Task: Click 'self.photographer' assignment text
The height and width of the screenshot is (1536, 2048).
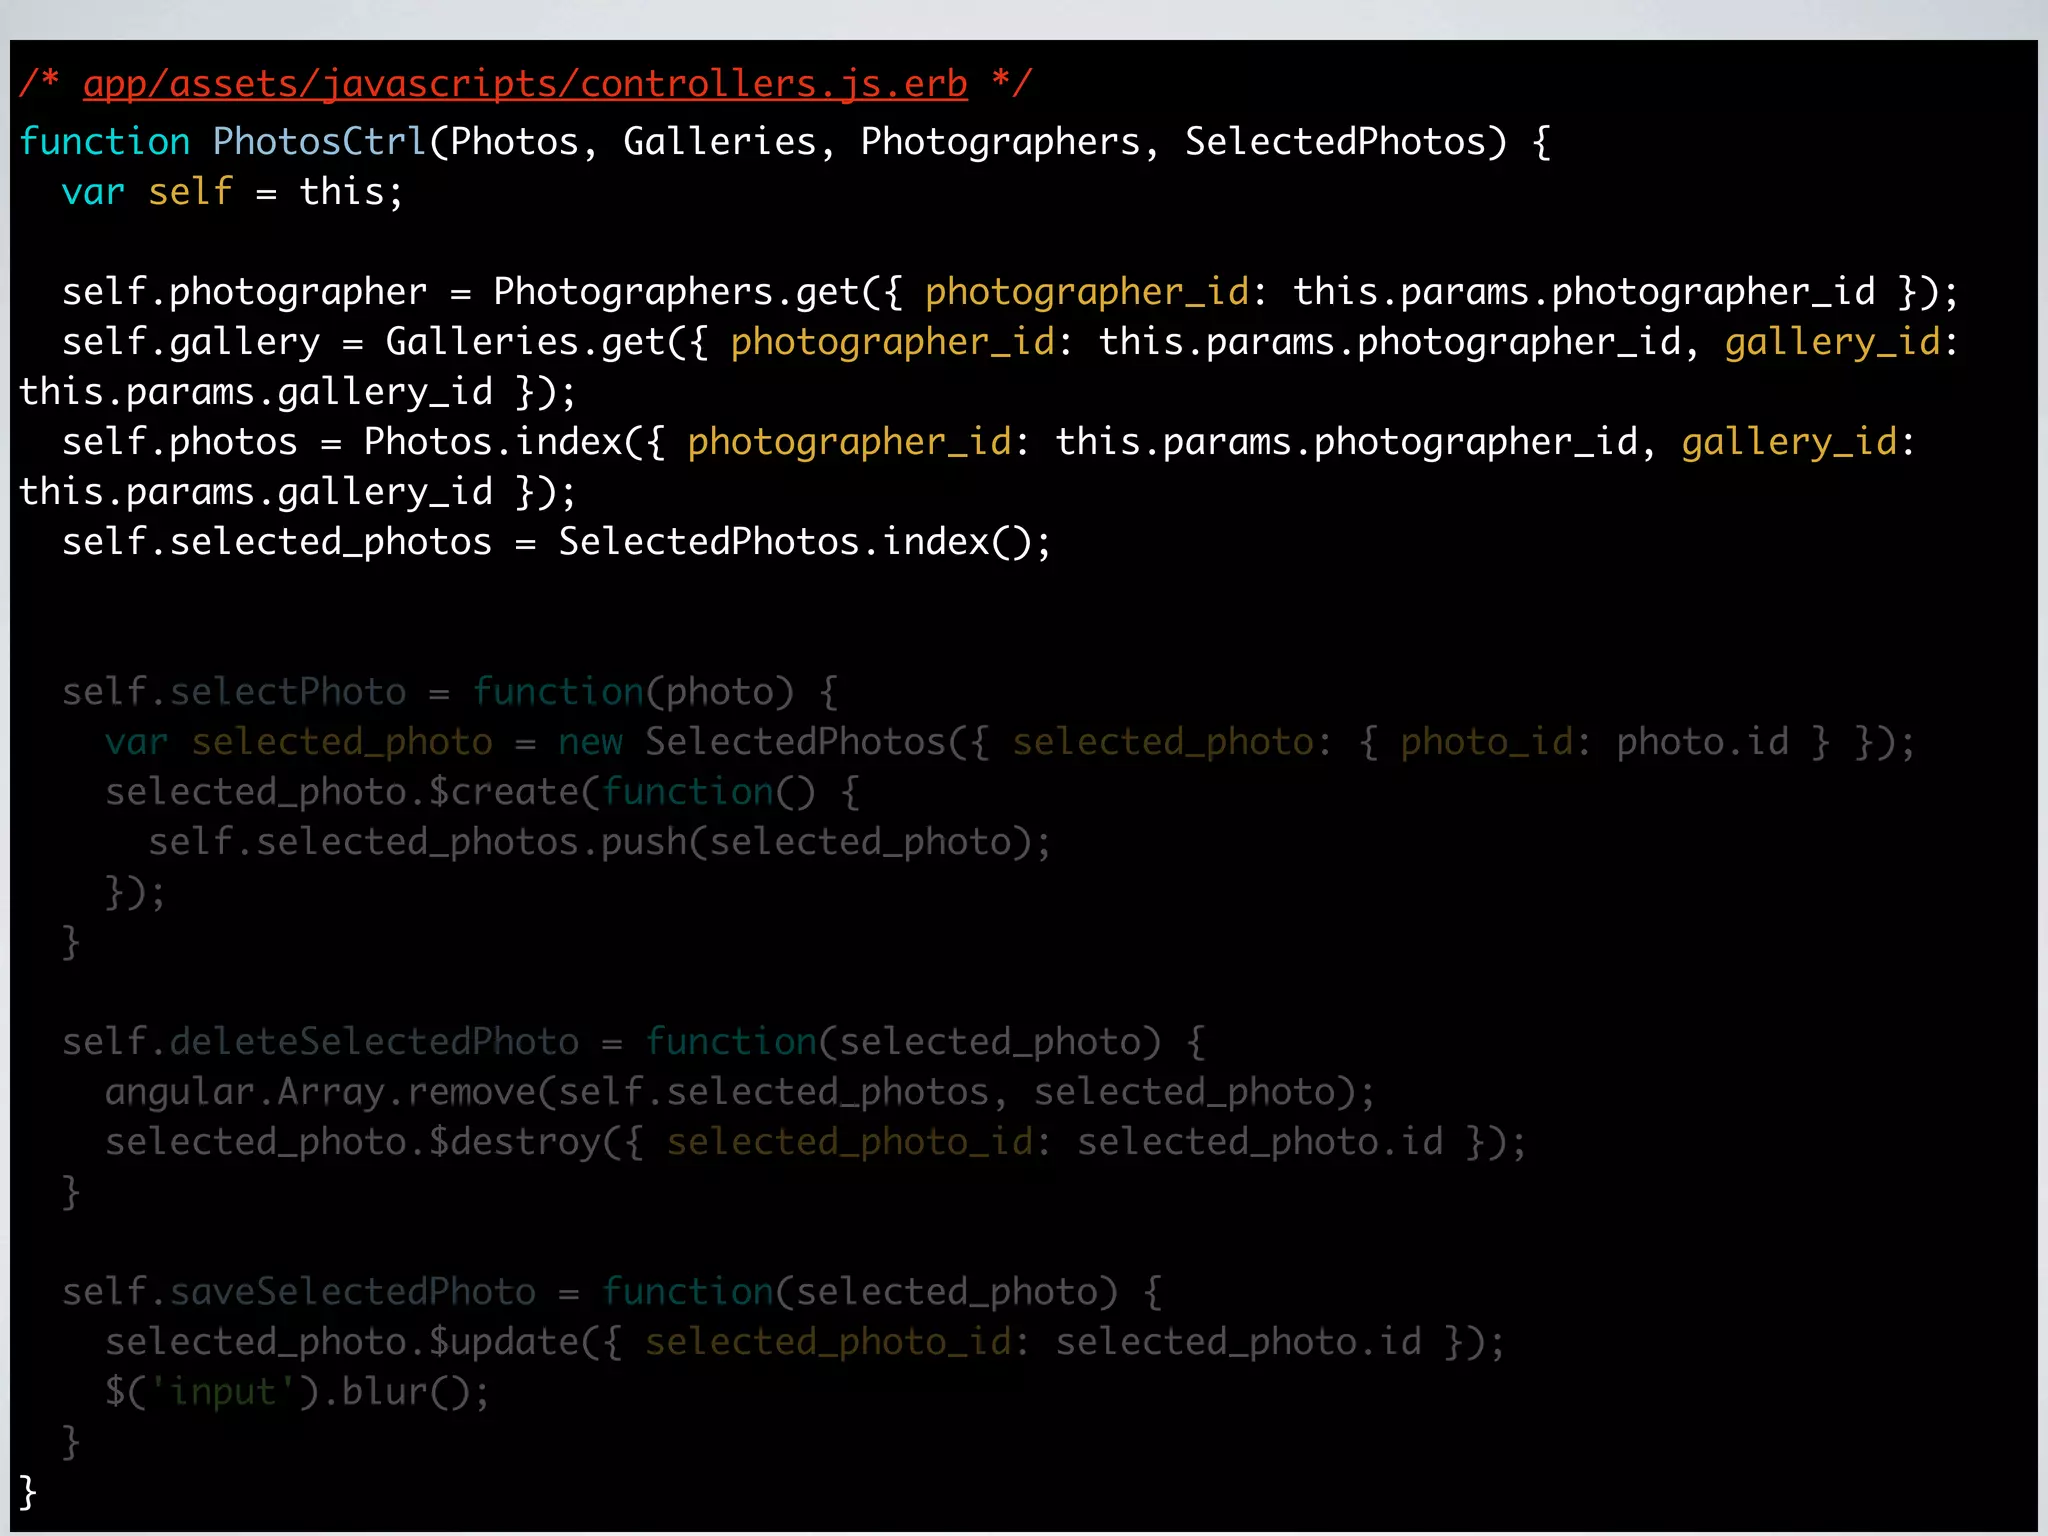Action: click(244, 293)
